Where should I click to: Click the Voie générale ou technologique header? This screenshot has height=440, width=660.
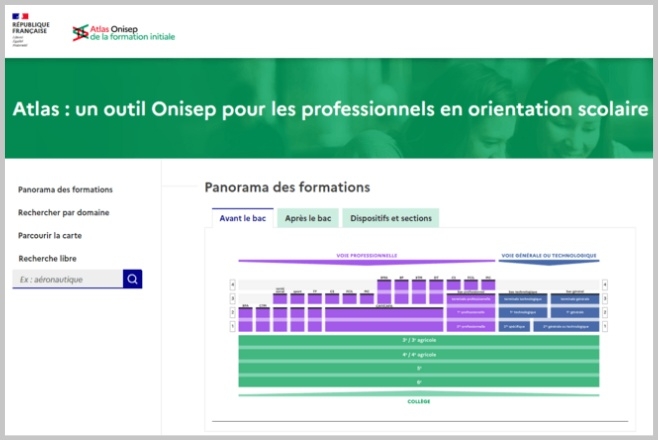point(549,255)
